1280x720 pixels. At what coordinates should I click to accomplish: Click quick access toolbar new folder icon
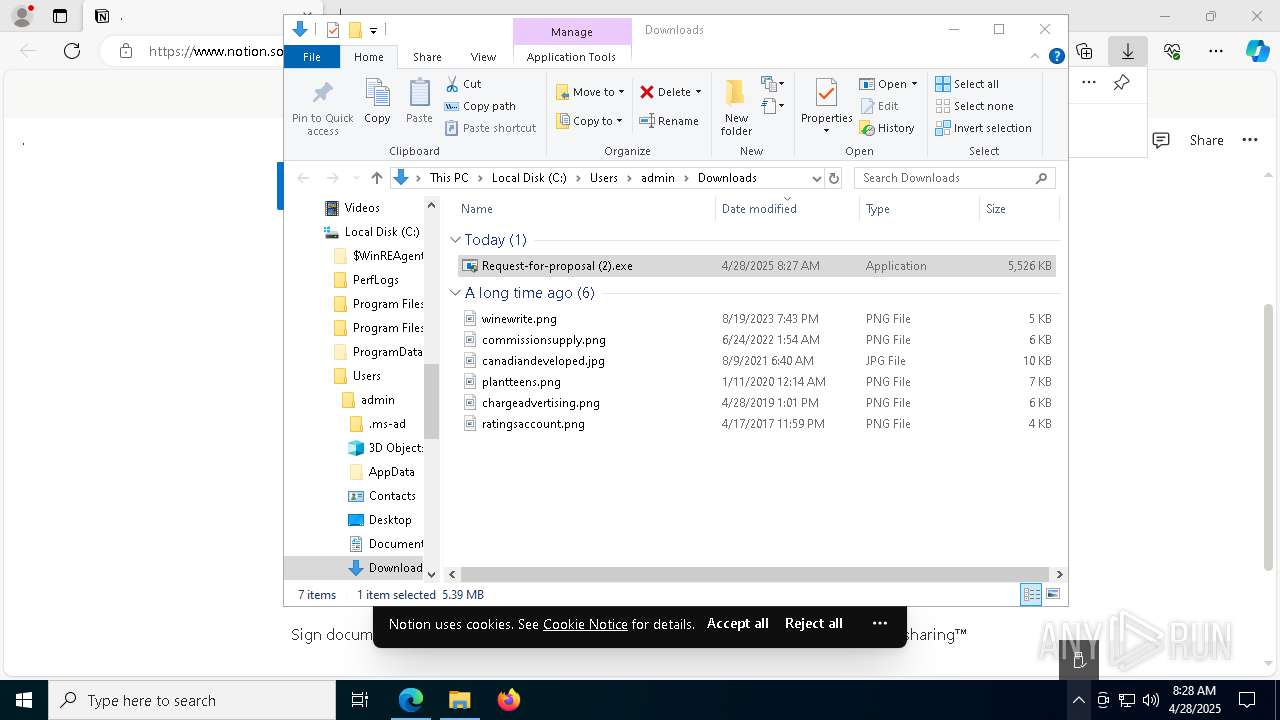[x=354, y=30]
